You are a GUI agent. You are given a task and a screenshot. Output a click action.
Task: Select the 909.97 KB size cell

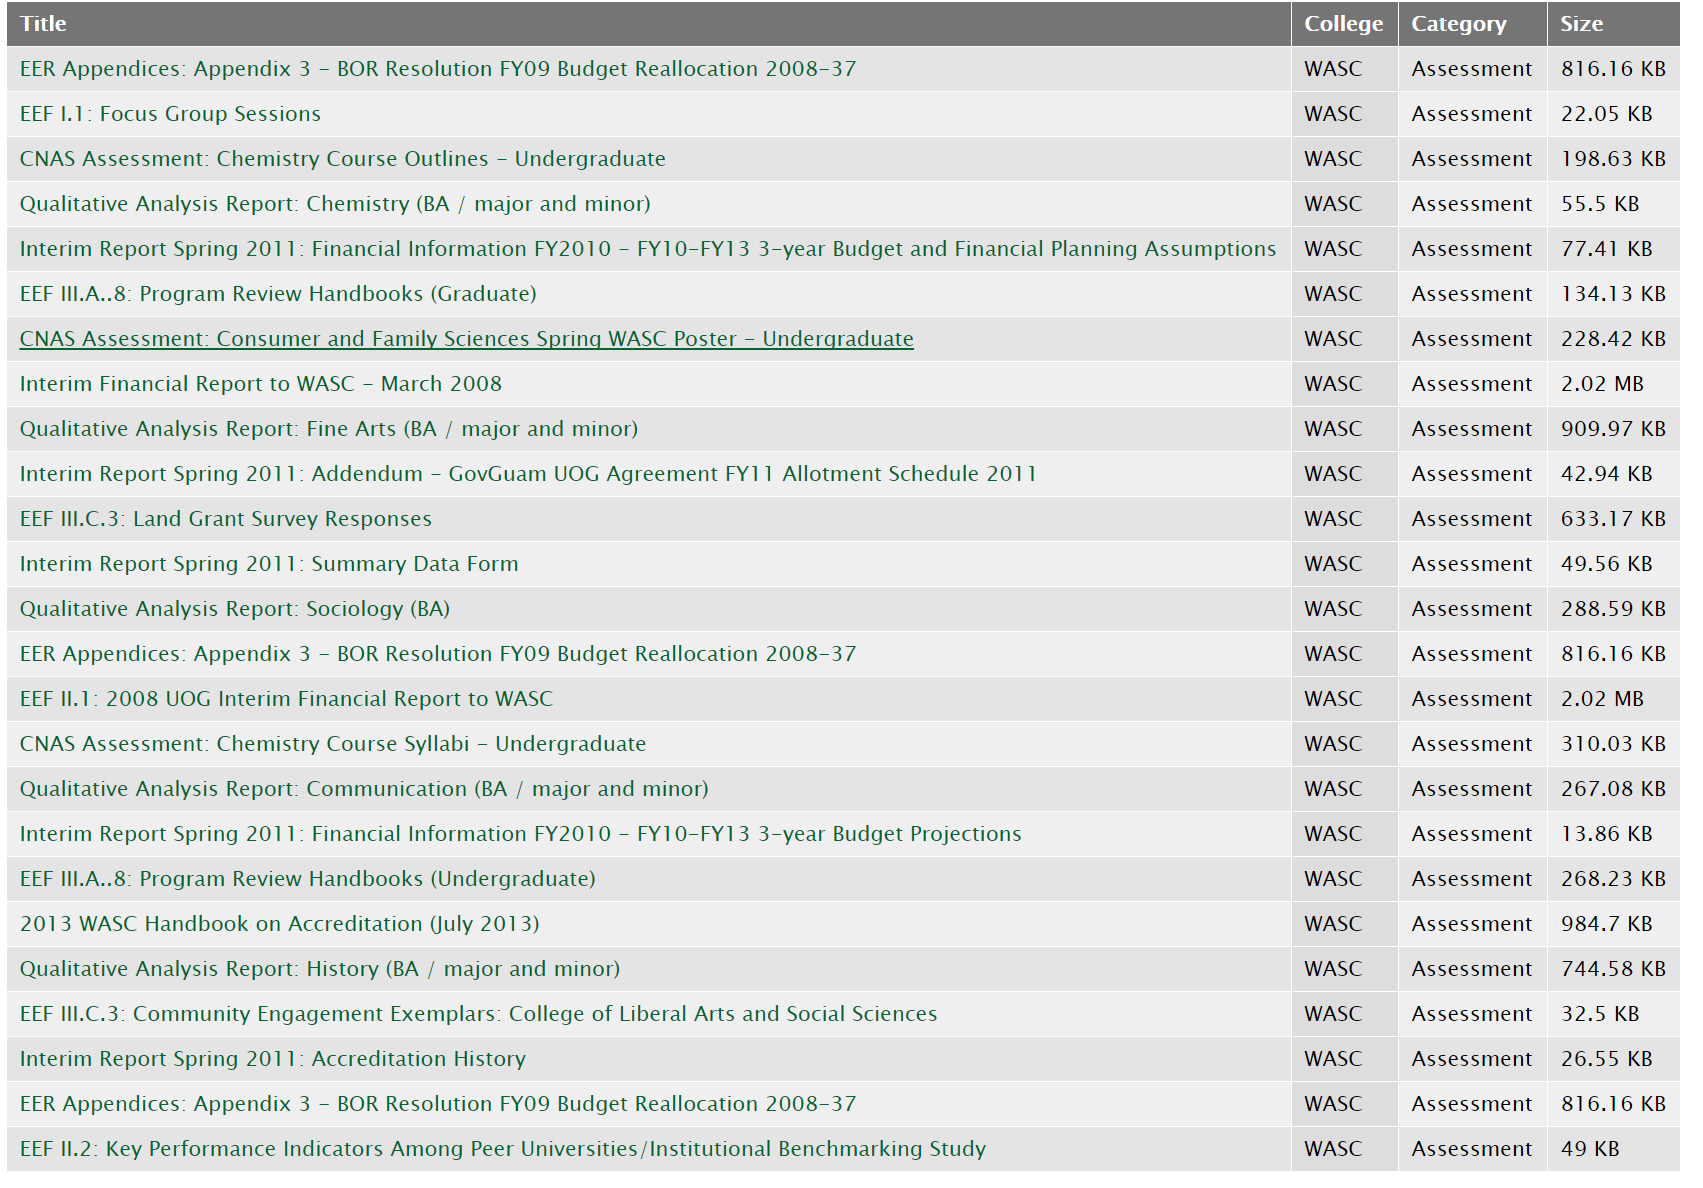[1613, 429]
